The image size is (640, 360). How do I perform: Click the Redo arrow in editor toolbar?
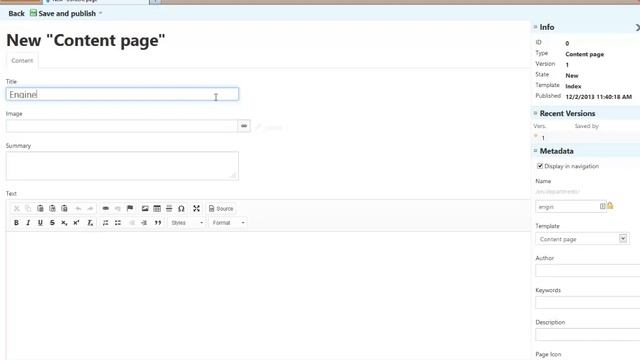tap(90, 209)
